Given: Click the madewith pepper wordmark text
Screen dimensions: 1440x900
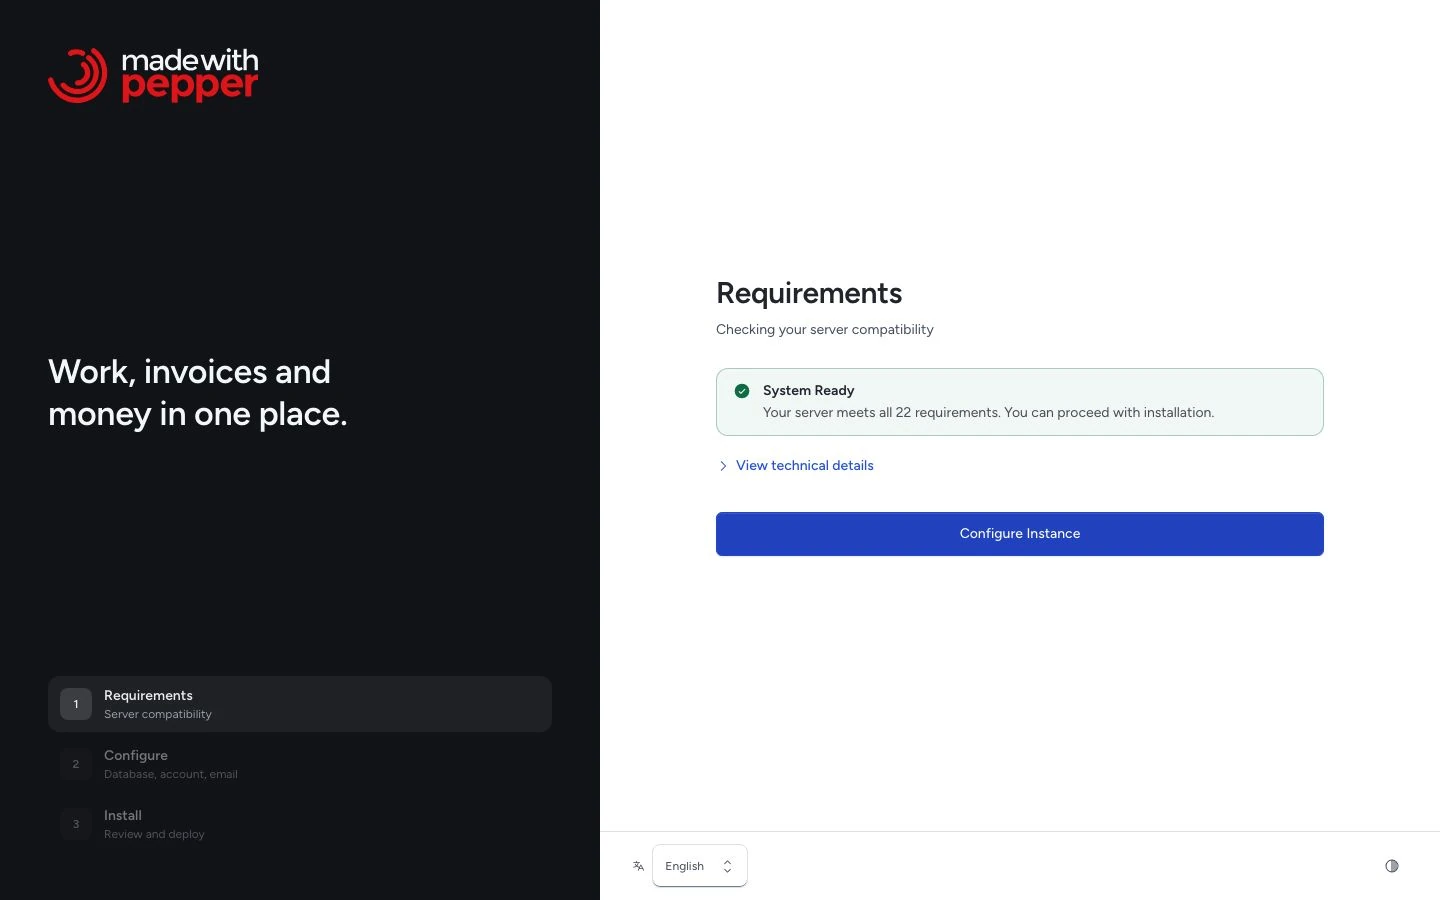Looking at the screenshot, I should [x=190, y=75].
